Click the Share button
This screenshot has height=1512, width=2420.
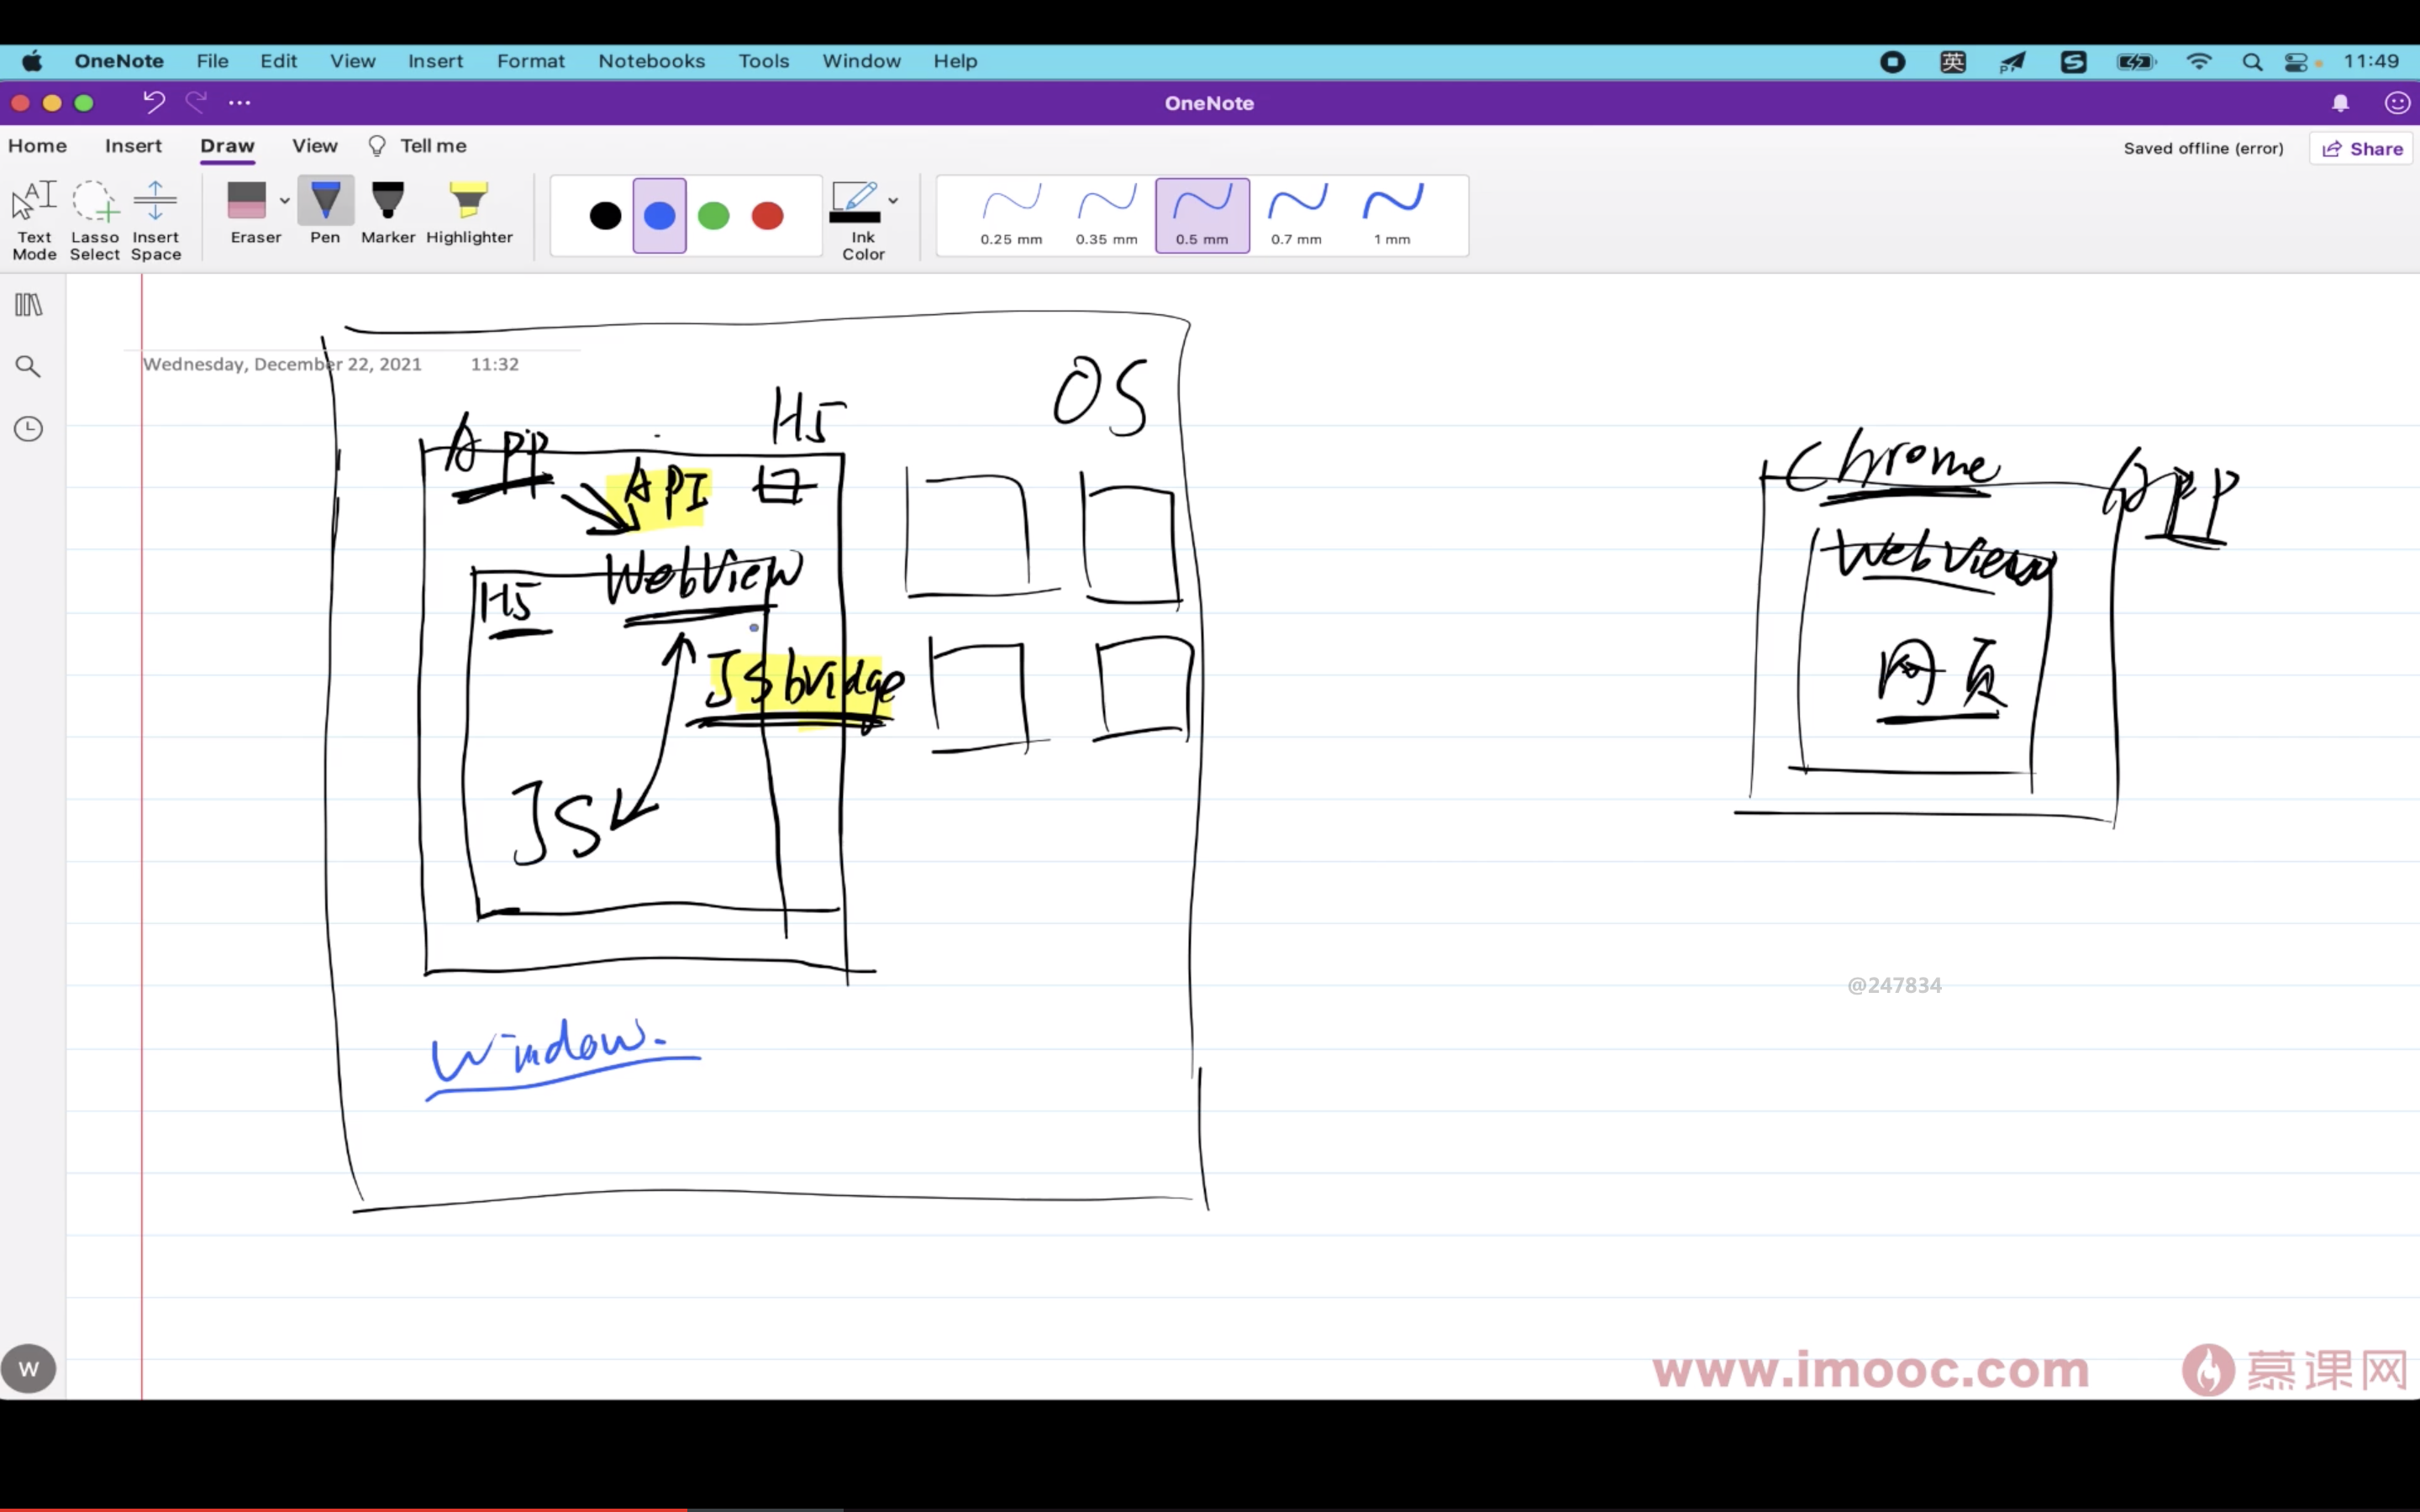tap(2362, 148)
